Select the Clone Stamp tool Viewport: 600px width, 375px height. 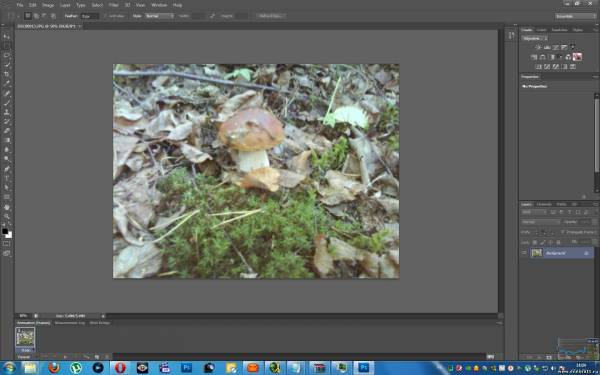tap(7, 112)
